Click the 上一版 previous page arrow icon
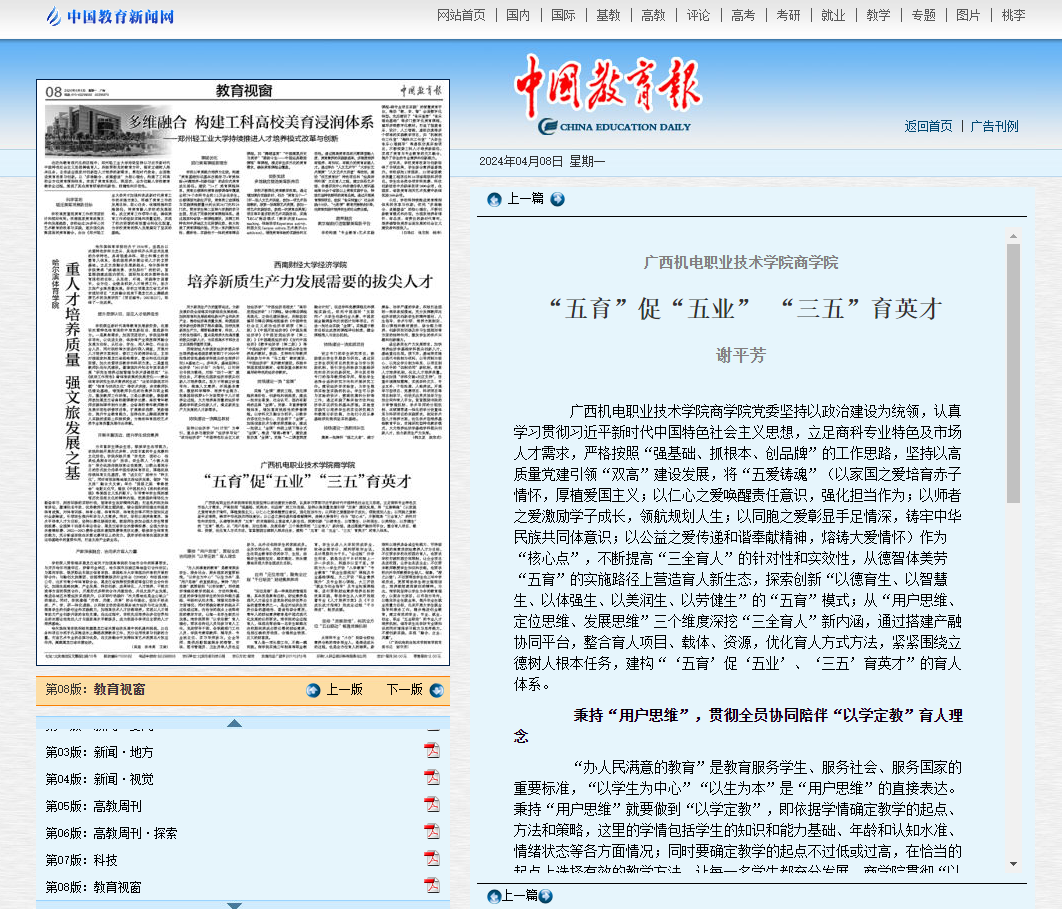This screenshot has width=1062, height=909. tap(314, 690)
